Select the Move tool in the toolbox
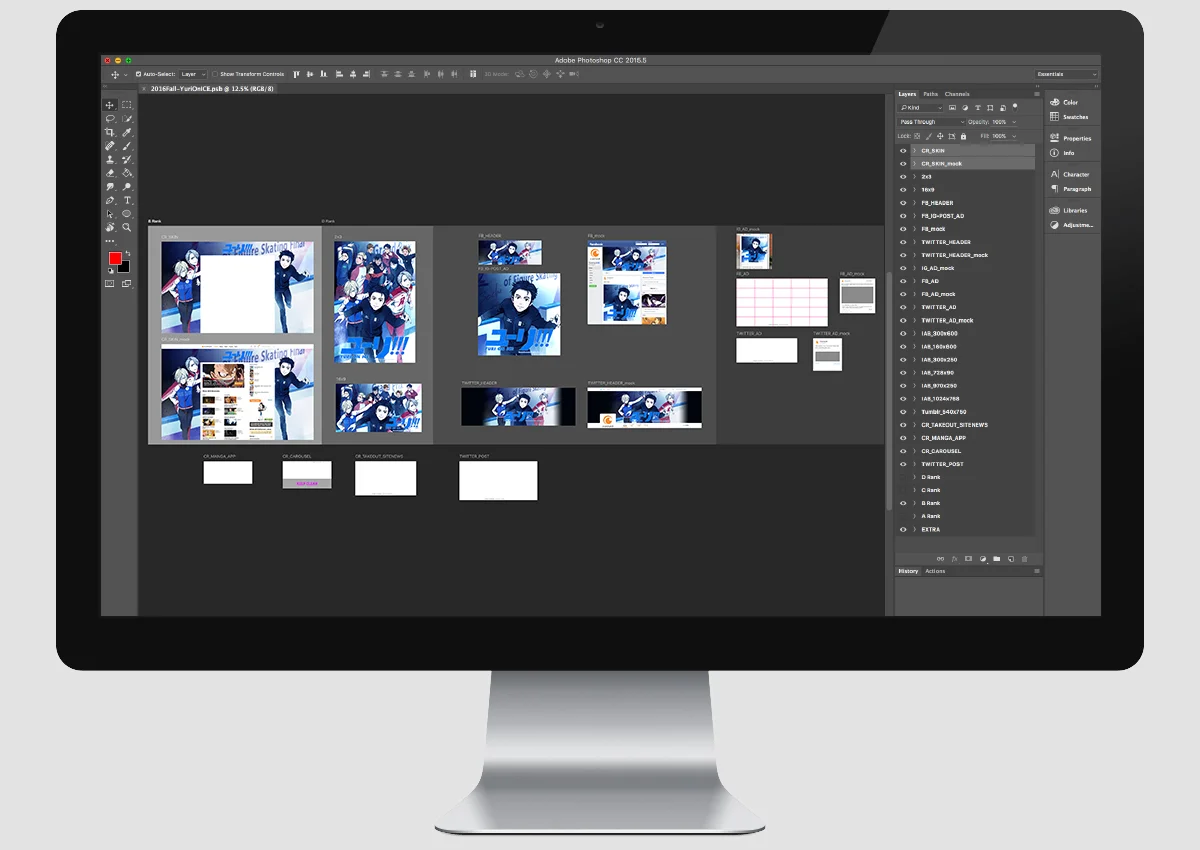1200x850 pixels. pos(110,105)
